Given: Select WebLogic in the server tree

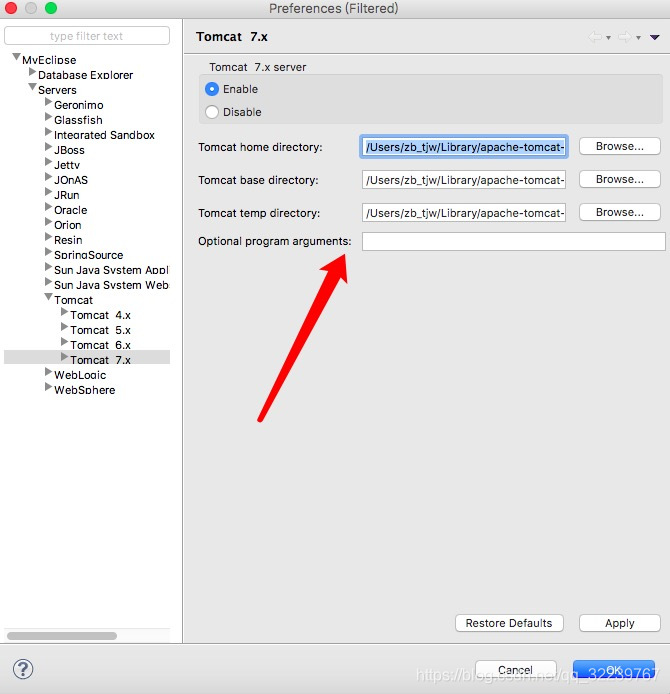Looking at the screenshot, I should click(80, 375).
